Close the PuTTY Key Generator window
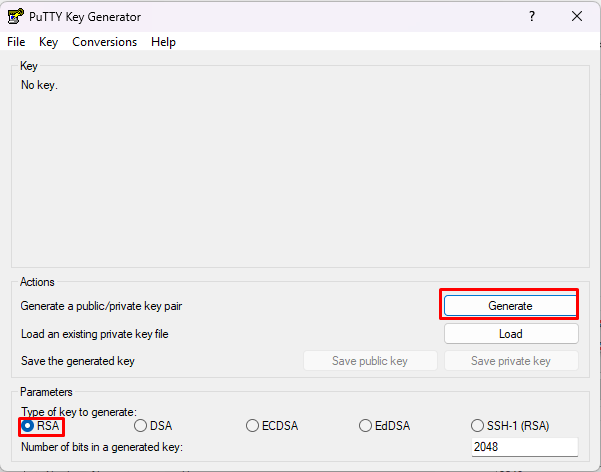 pyautogui.click(x=577, y=16)
